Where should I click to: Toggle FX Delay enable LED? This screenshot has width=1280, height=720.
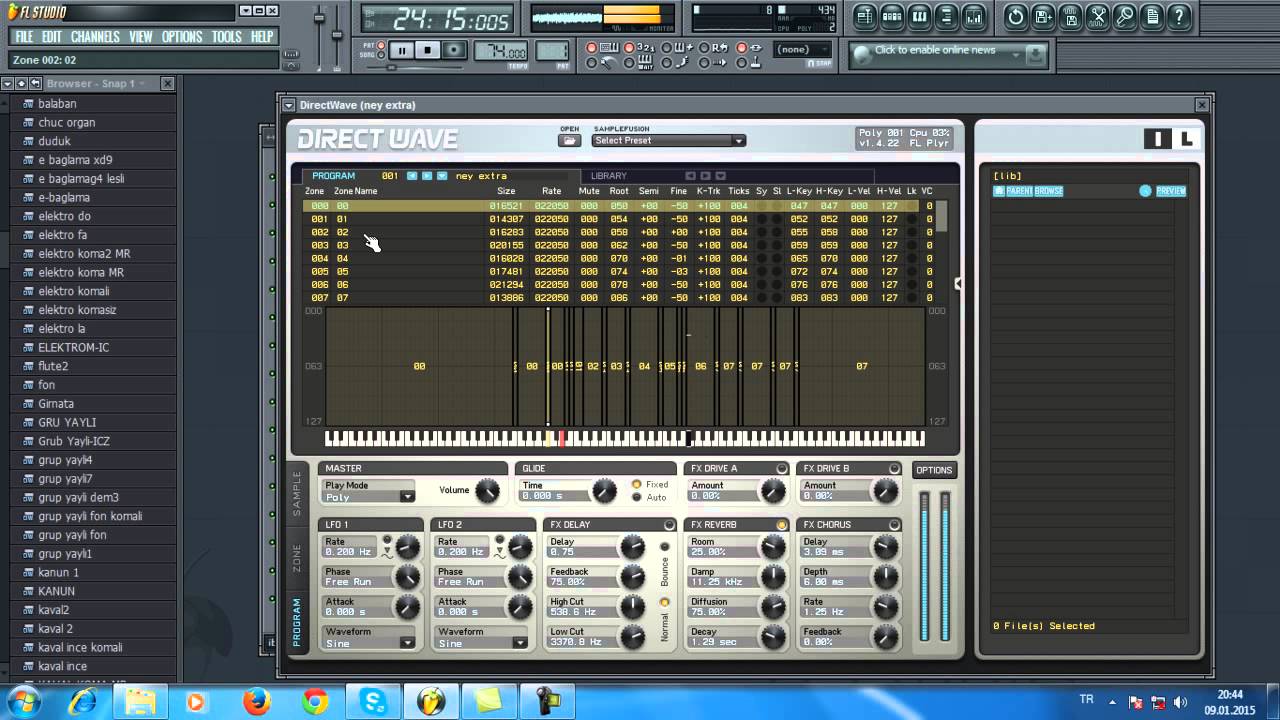(669, 524)
